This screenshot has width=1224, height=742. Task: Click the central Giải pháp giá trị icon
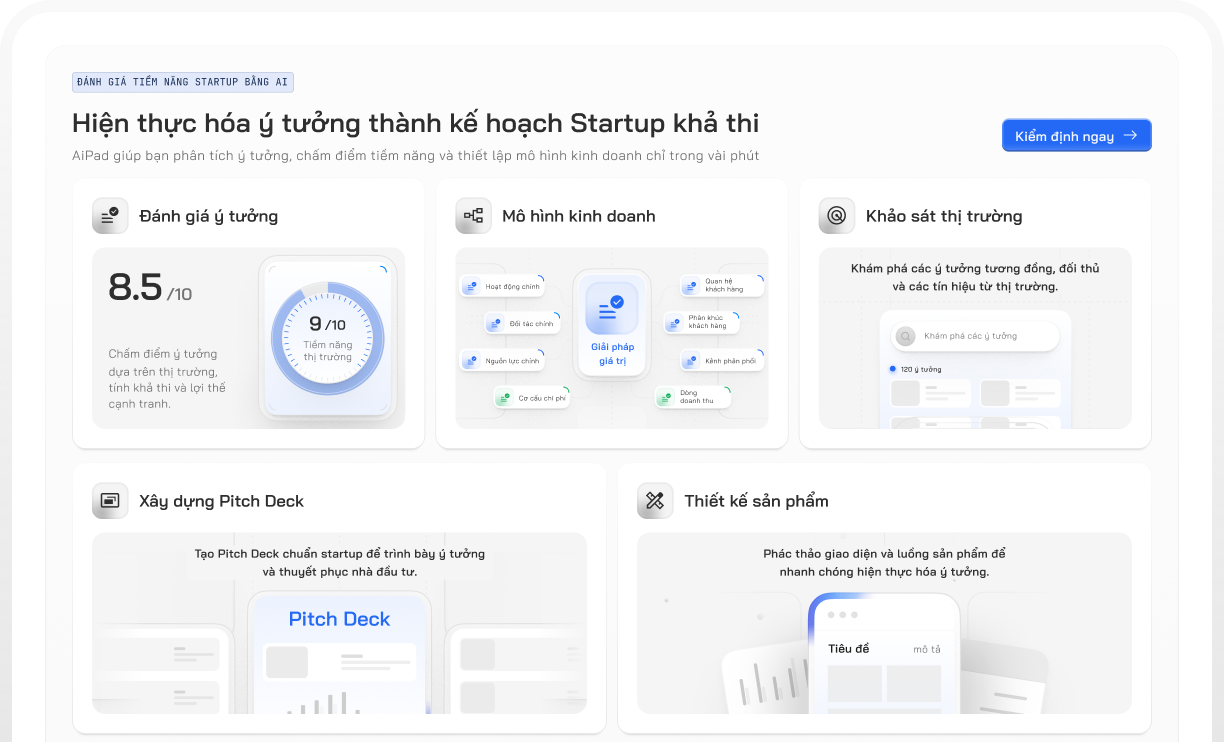[612, 307]
